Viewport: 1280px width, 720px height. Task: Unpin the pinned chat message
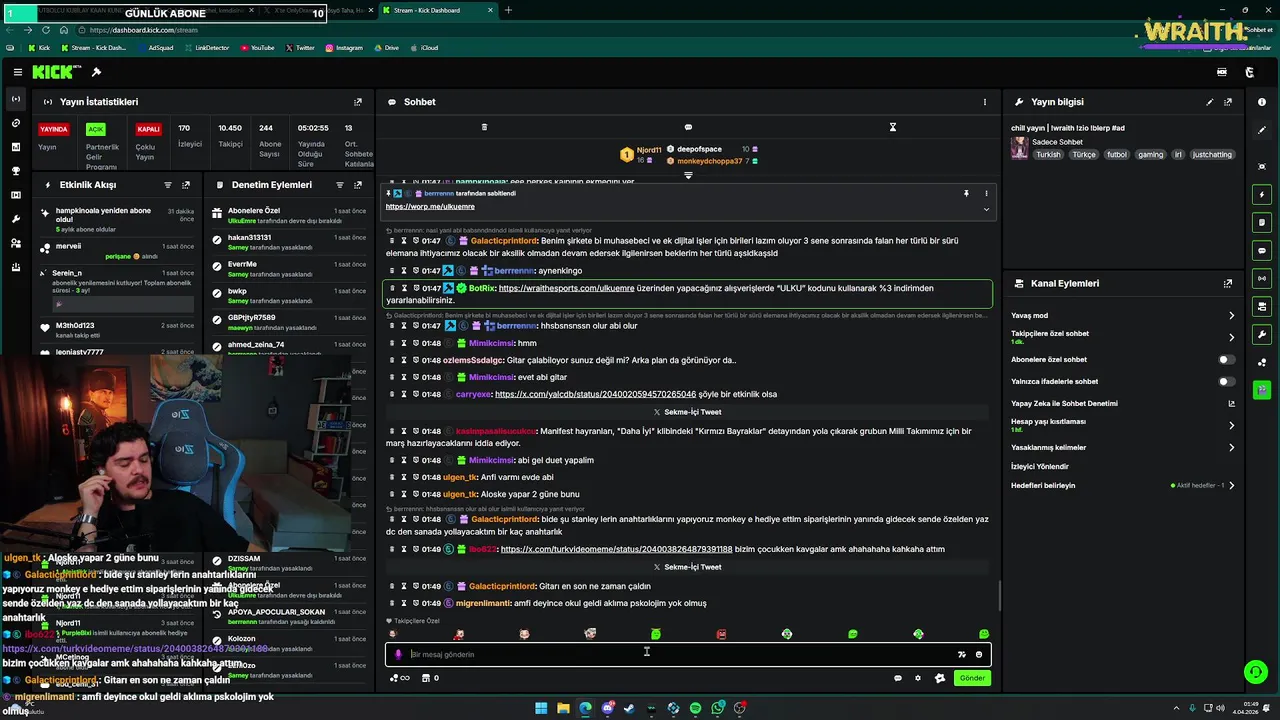click(x=966, y=193)
